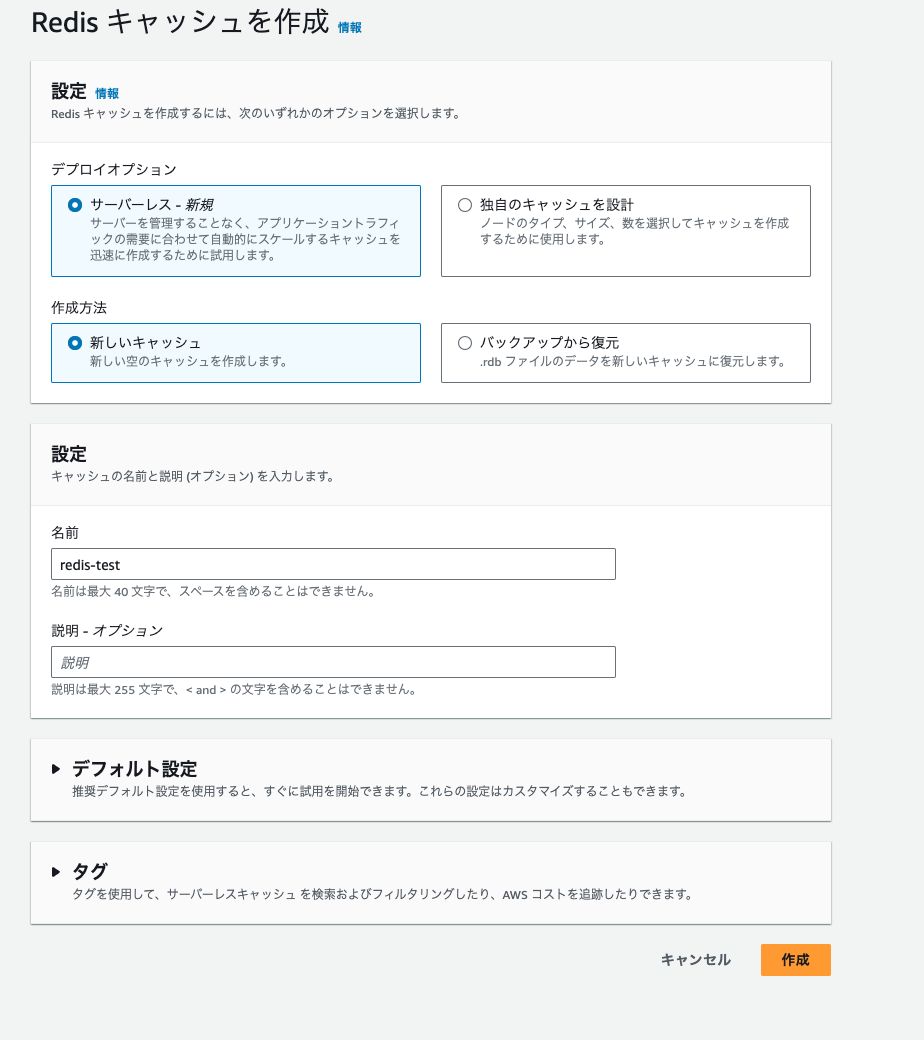This screenshot has height=1040, width=924.
Task: Click the orange 作成 button
Action: point(795,960)
